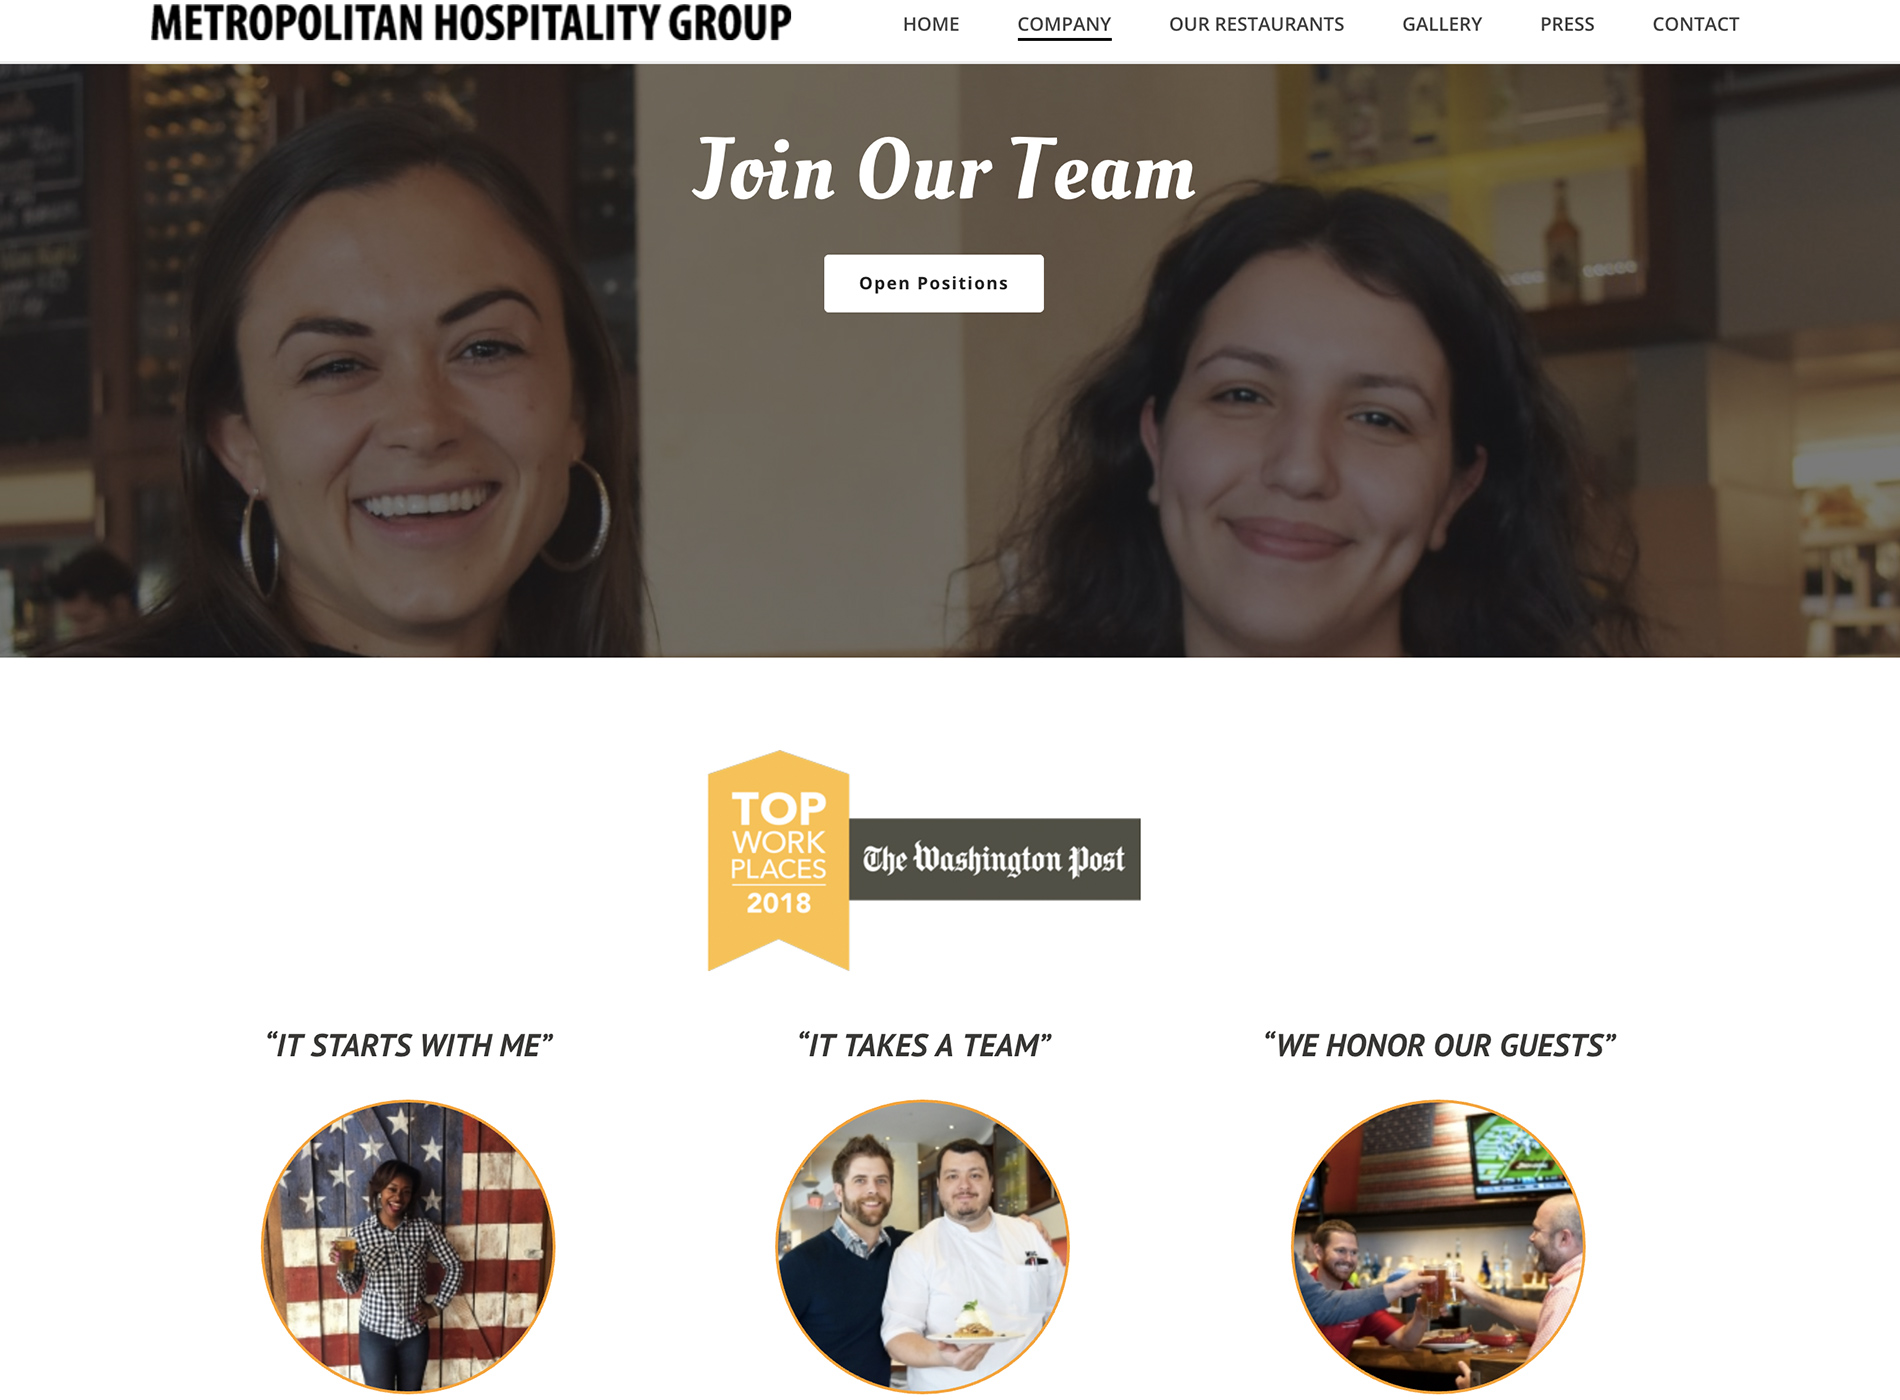Screen dimensions: 1900x1400
Task: Click the "It Takes A Team" heading
Action: (x=924, y=1045)
